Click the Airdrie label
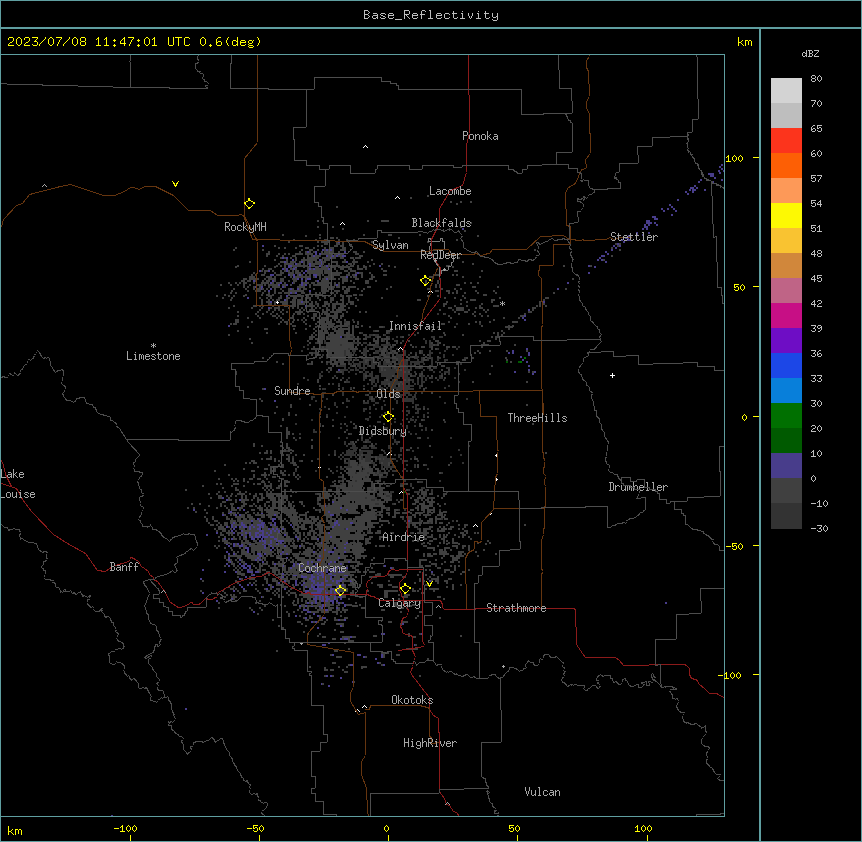 [x=404, y=537]
